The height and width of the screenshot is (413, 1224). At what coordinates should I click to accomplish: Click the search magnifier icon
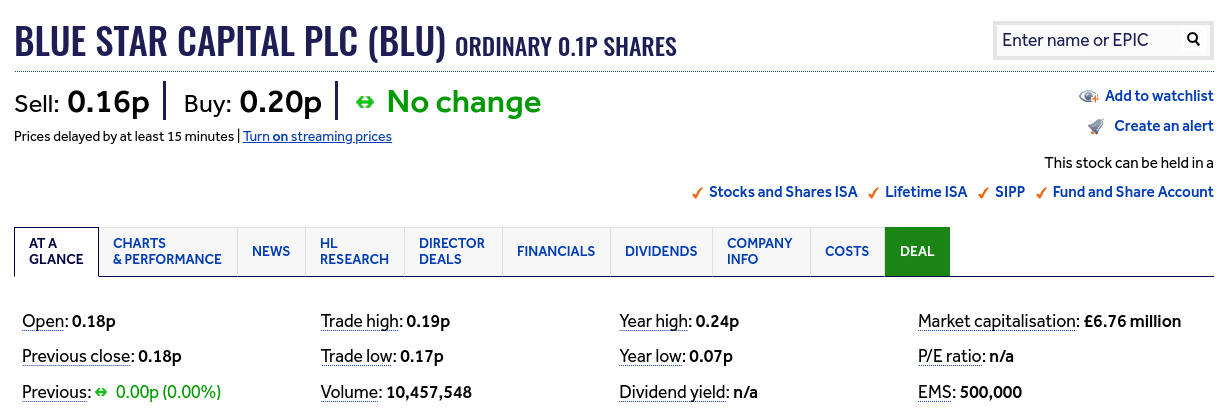click(1193, 40)
